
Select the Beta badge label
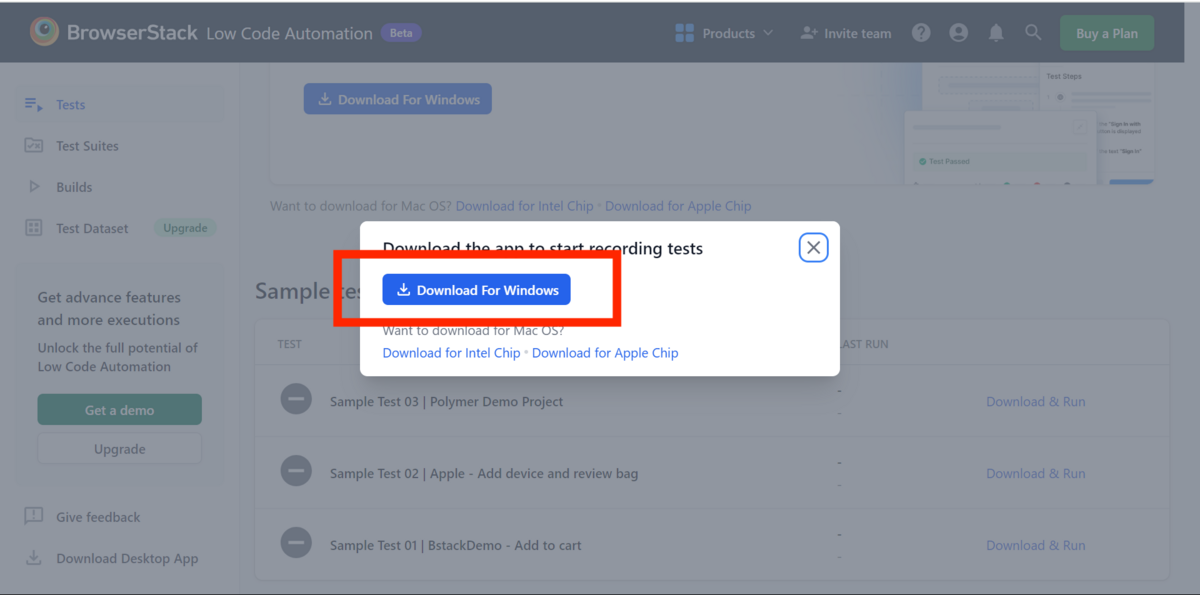point(401,33)
